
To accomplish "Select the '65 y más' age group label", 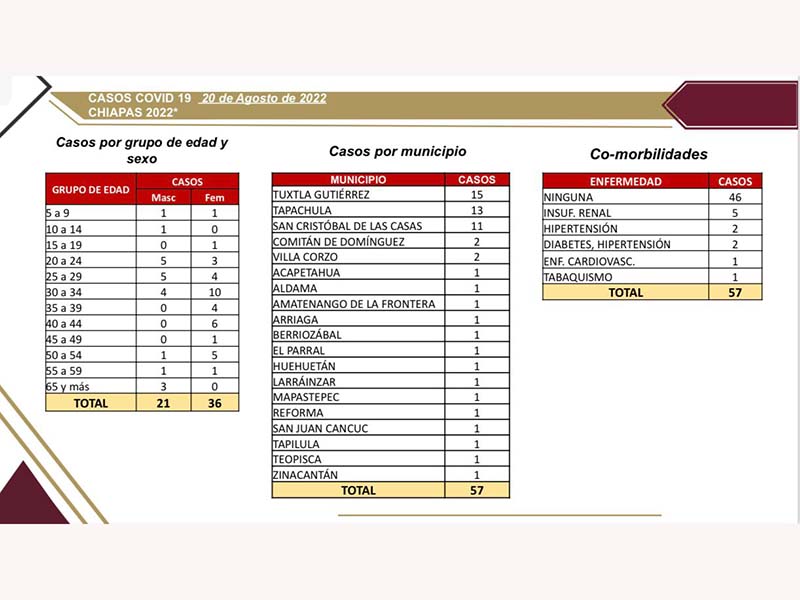I will tap(68, 387).
